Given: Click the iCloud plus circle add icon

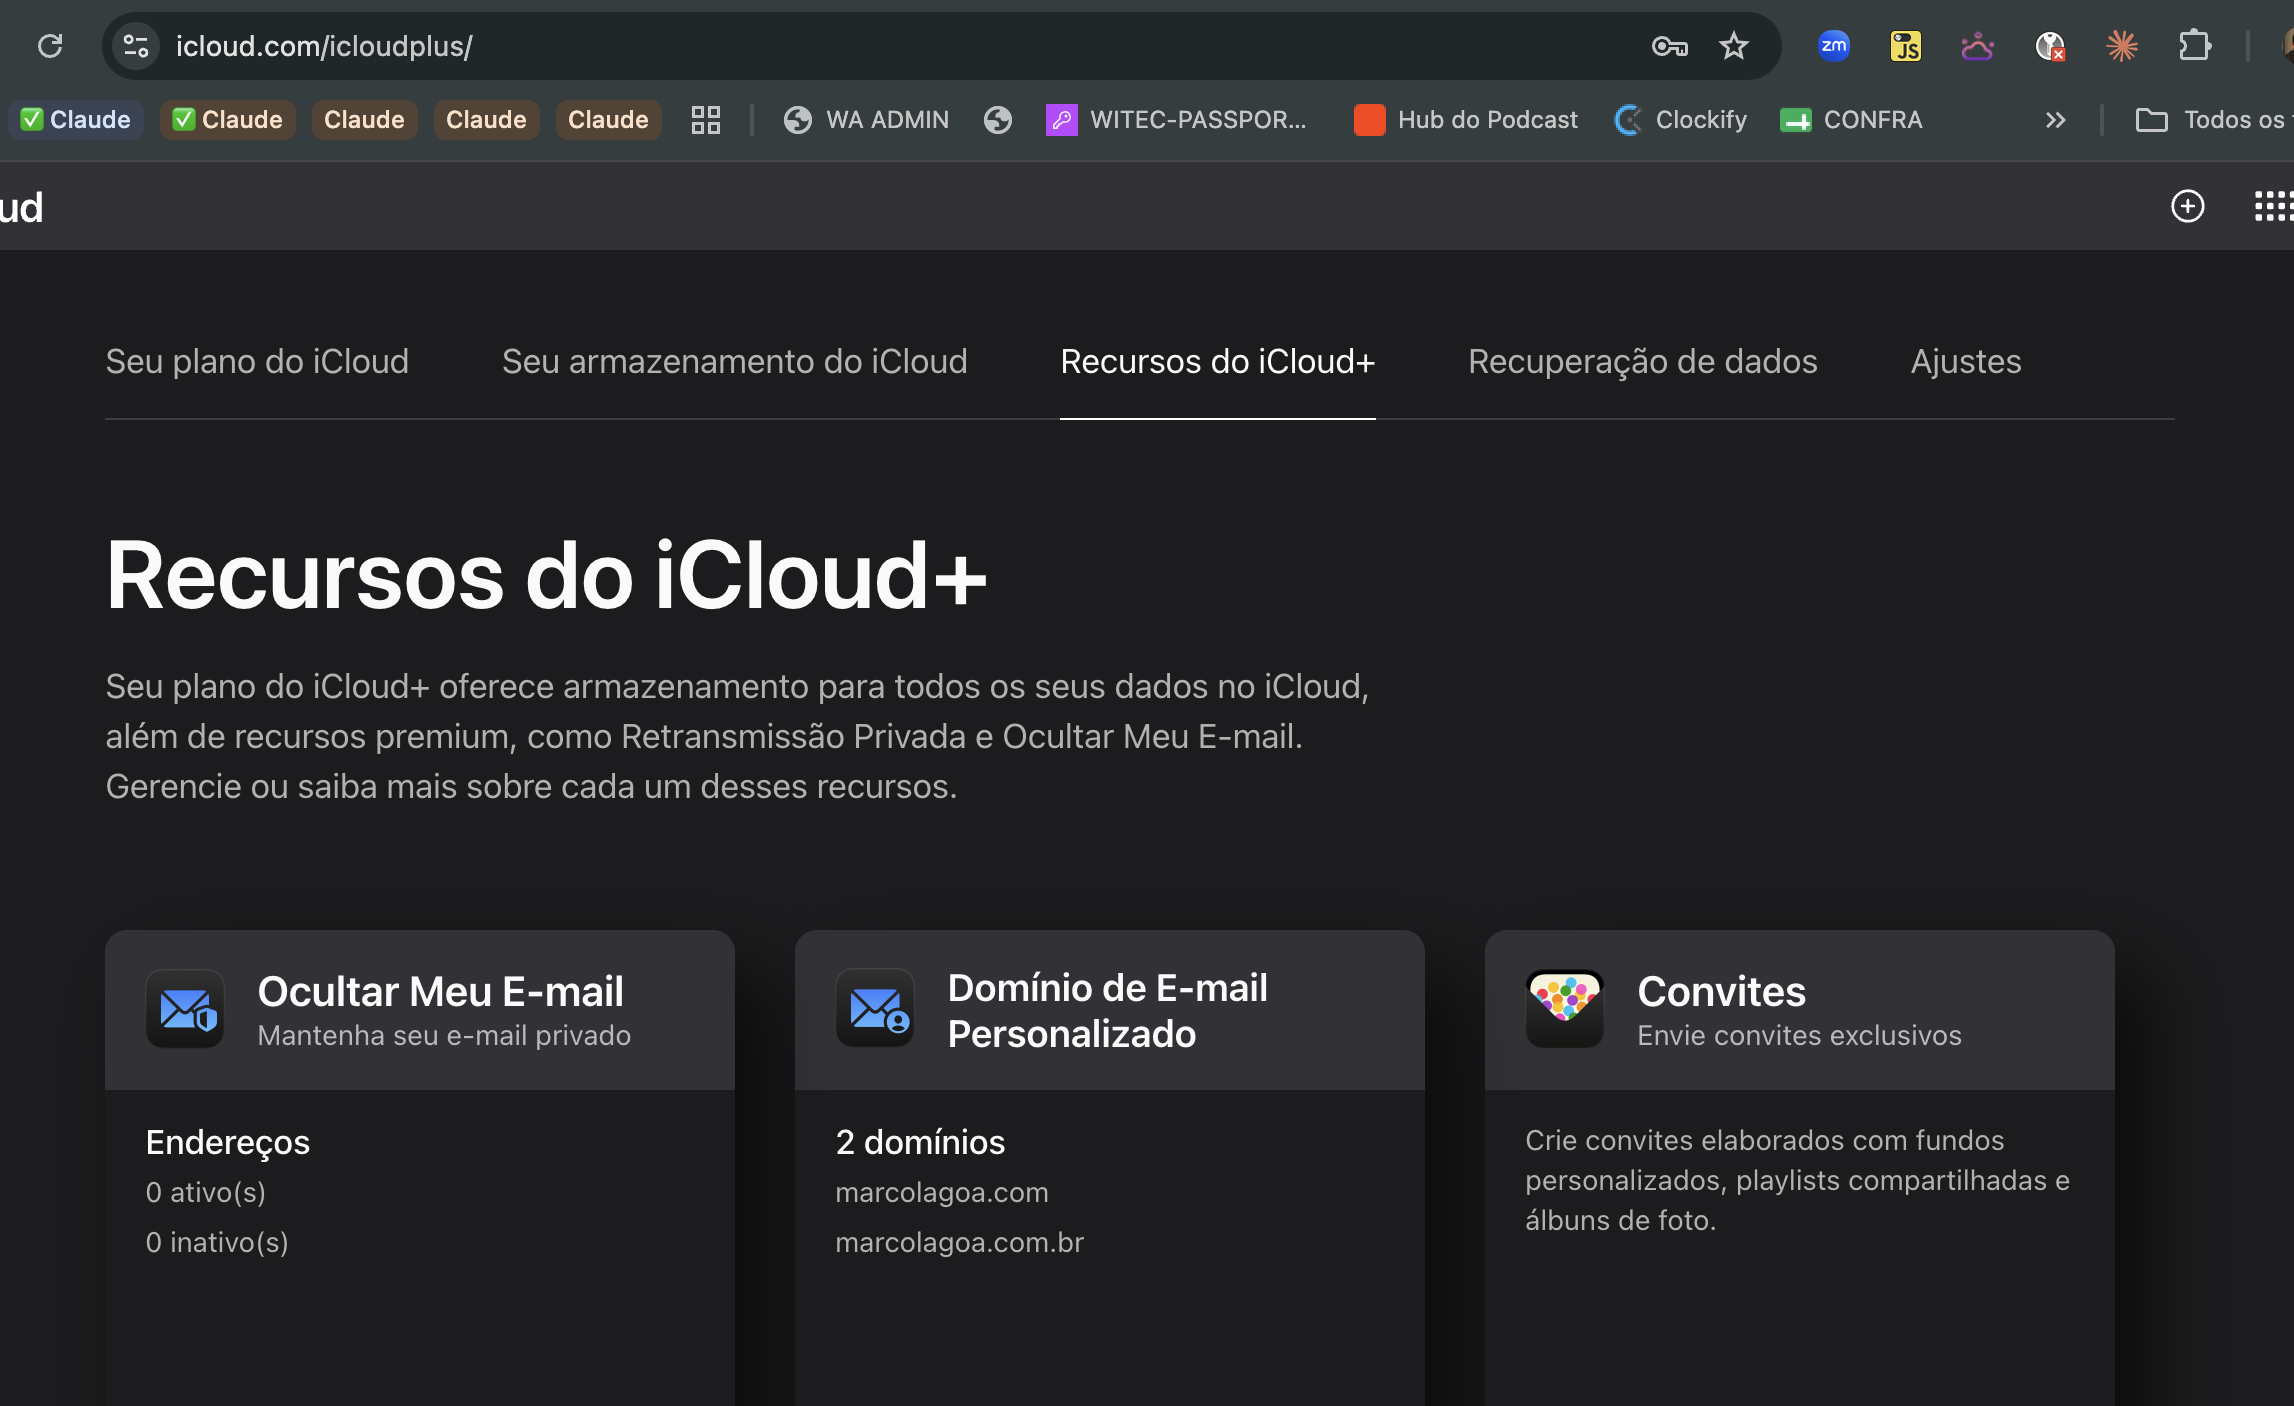Looking at the screenshot, I should (x=2188, y=206).
